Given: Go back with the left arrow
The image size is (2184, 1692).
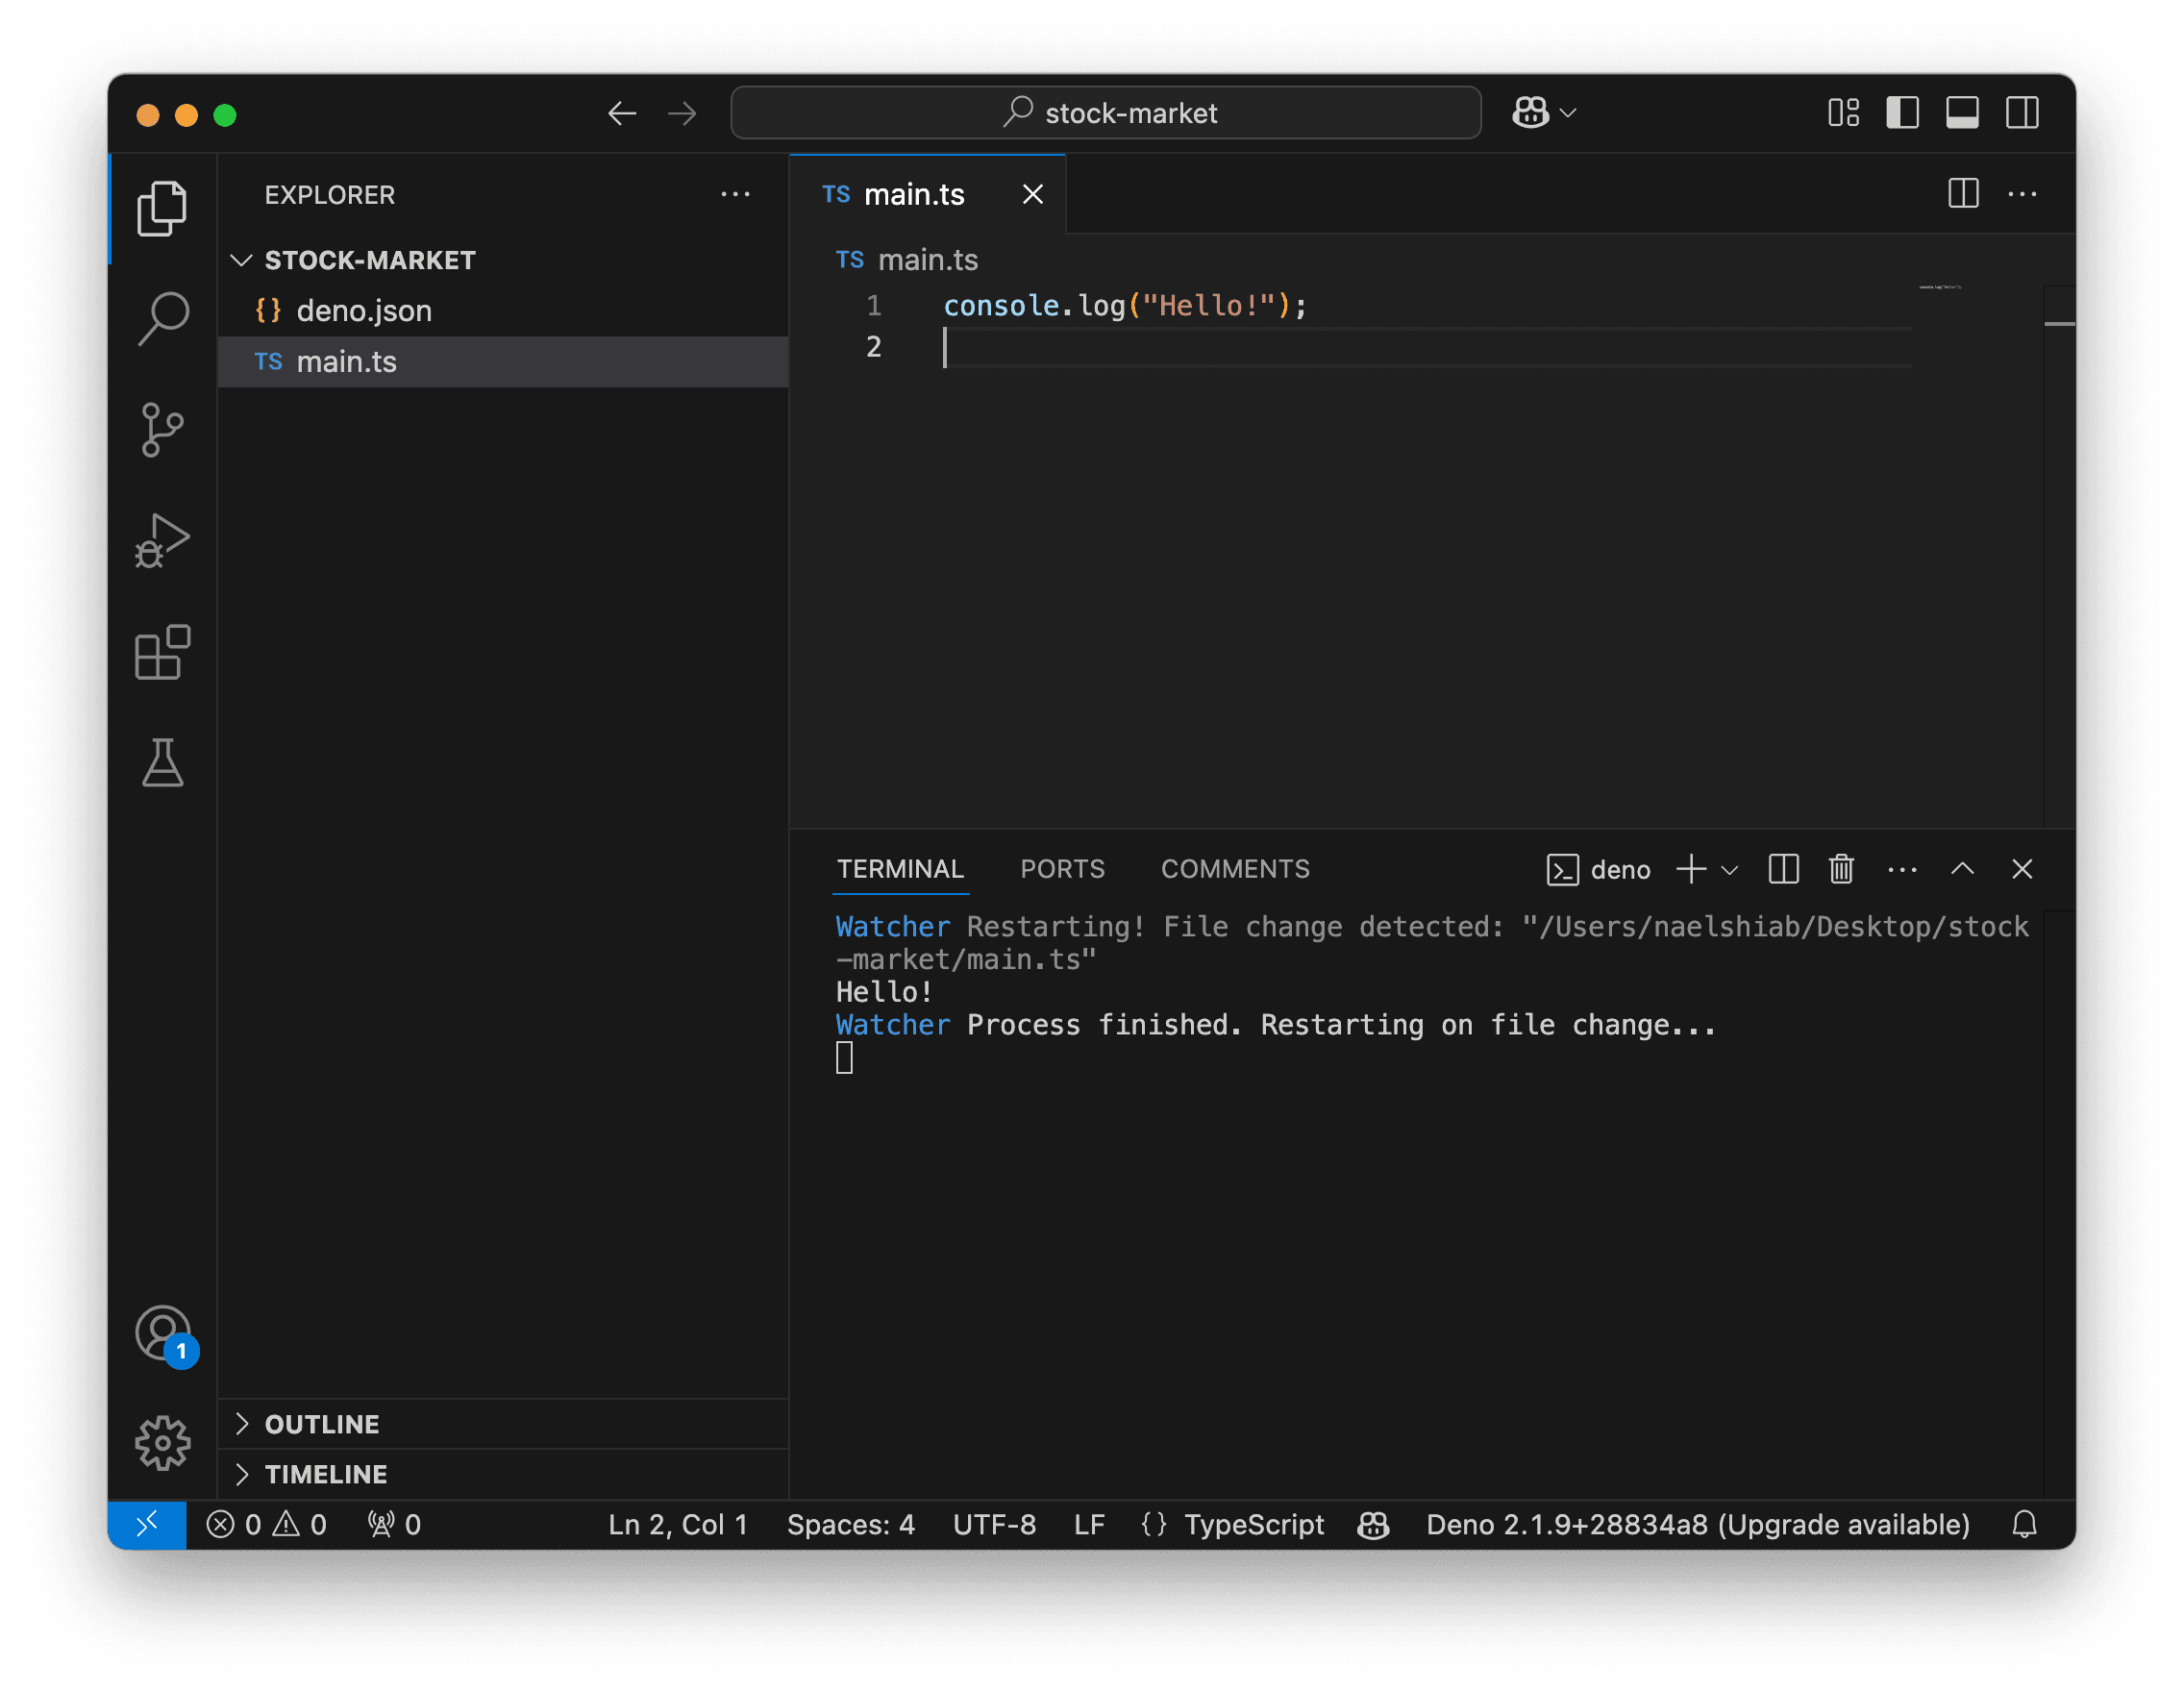Looking at the screenshot, I should click(x=622, y=113).
